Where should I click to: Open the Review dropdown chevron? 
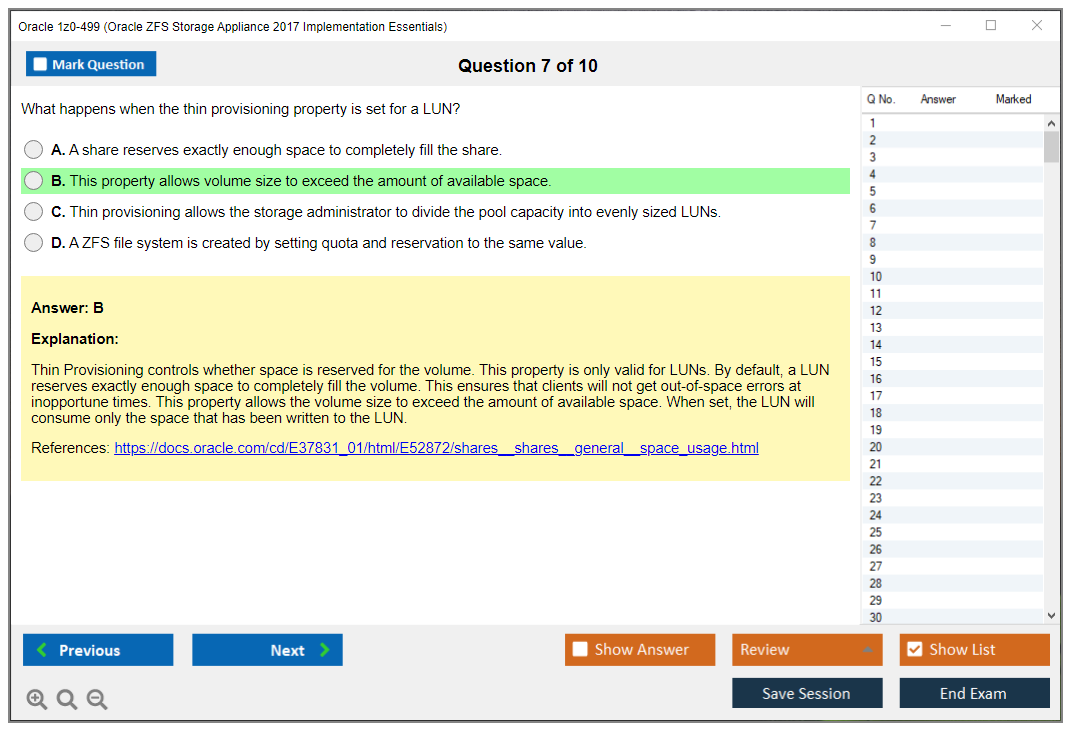[x=868, y=649]
